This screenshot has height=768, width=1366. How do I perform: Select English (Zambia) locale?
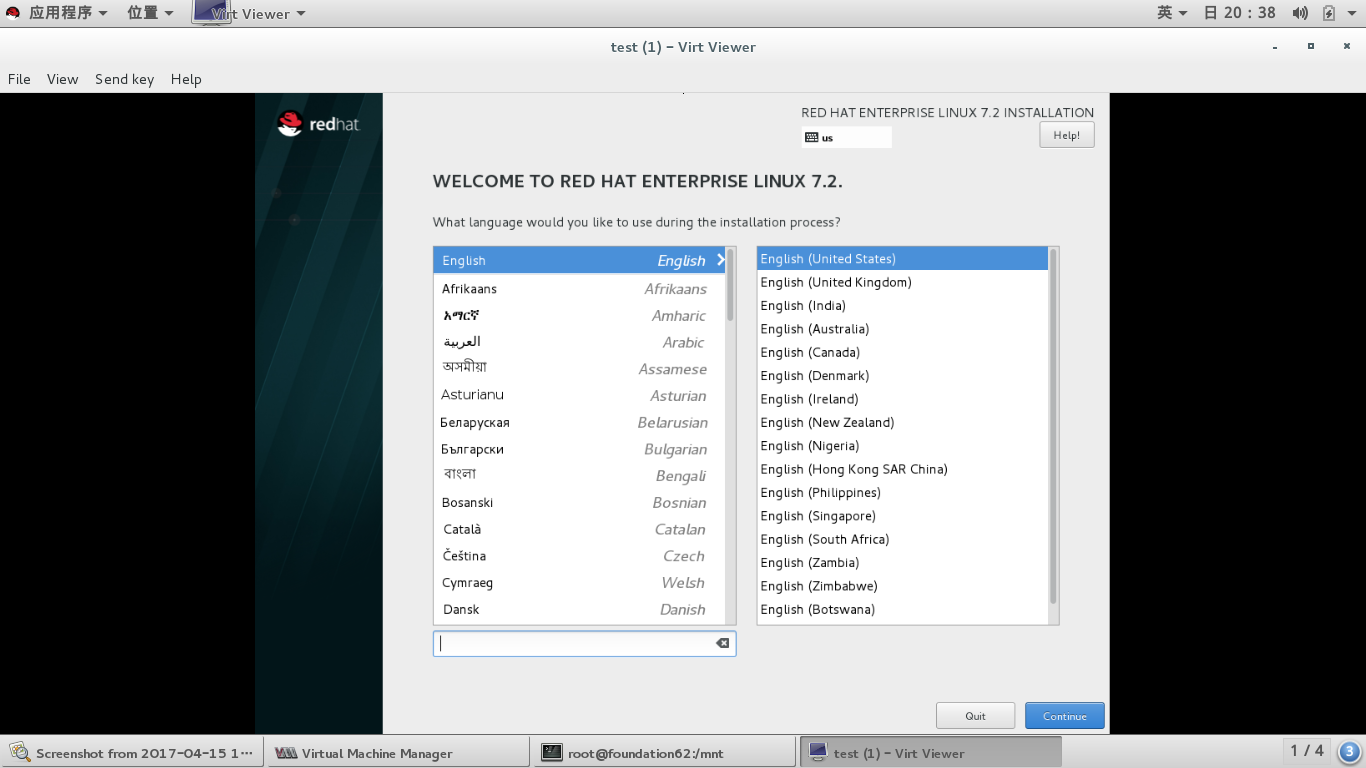[x=903, y=562]
